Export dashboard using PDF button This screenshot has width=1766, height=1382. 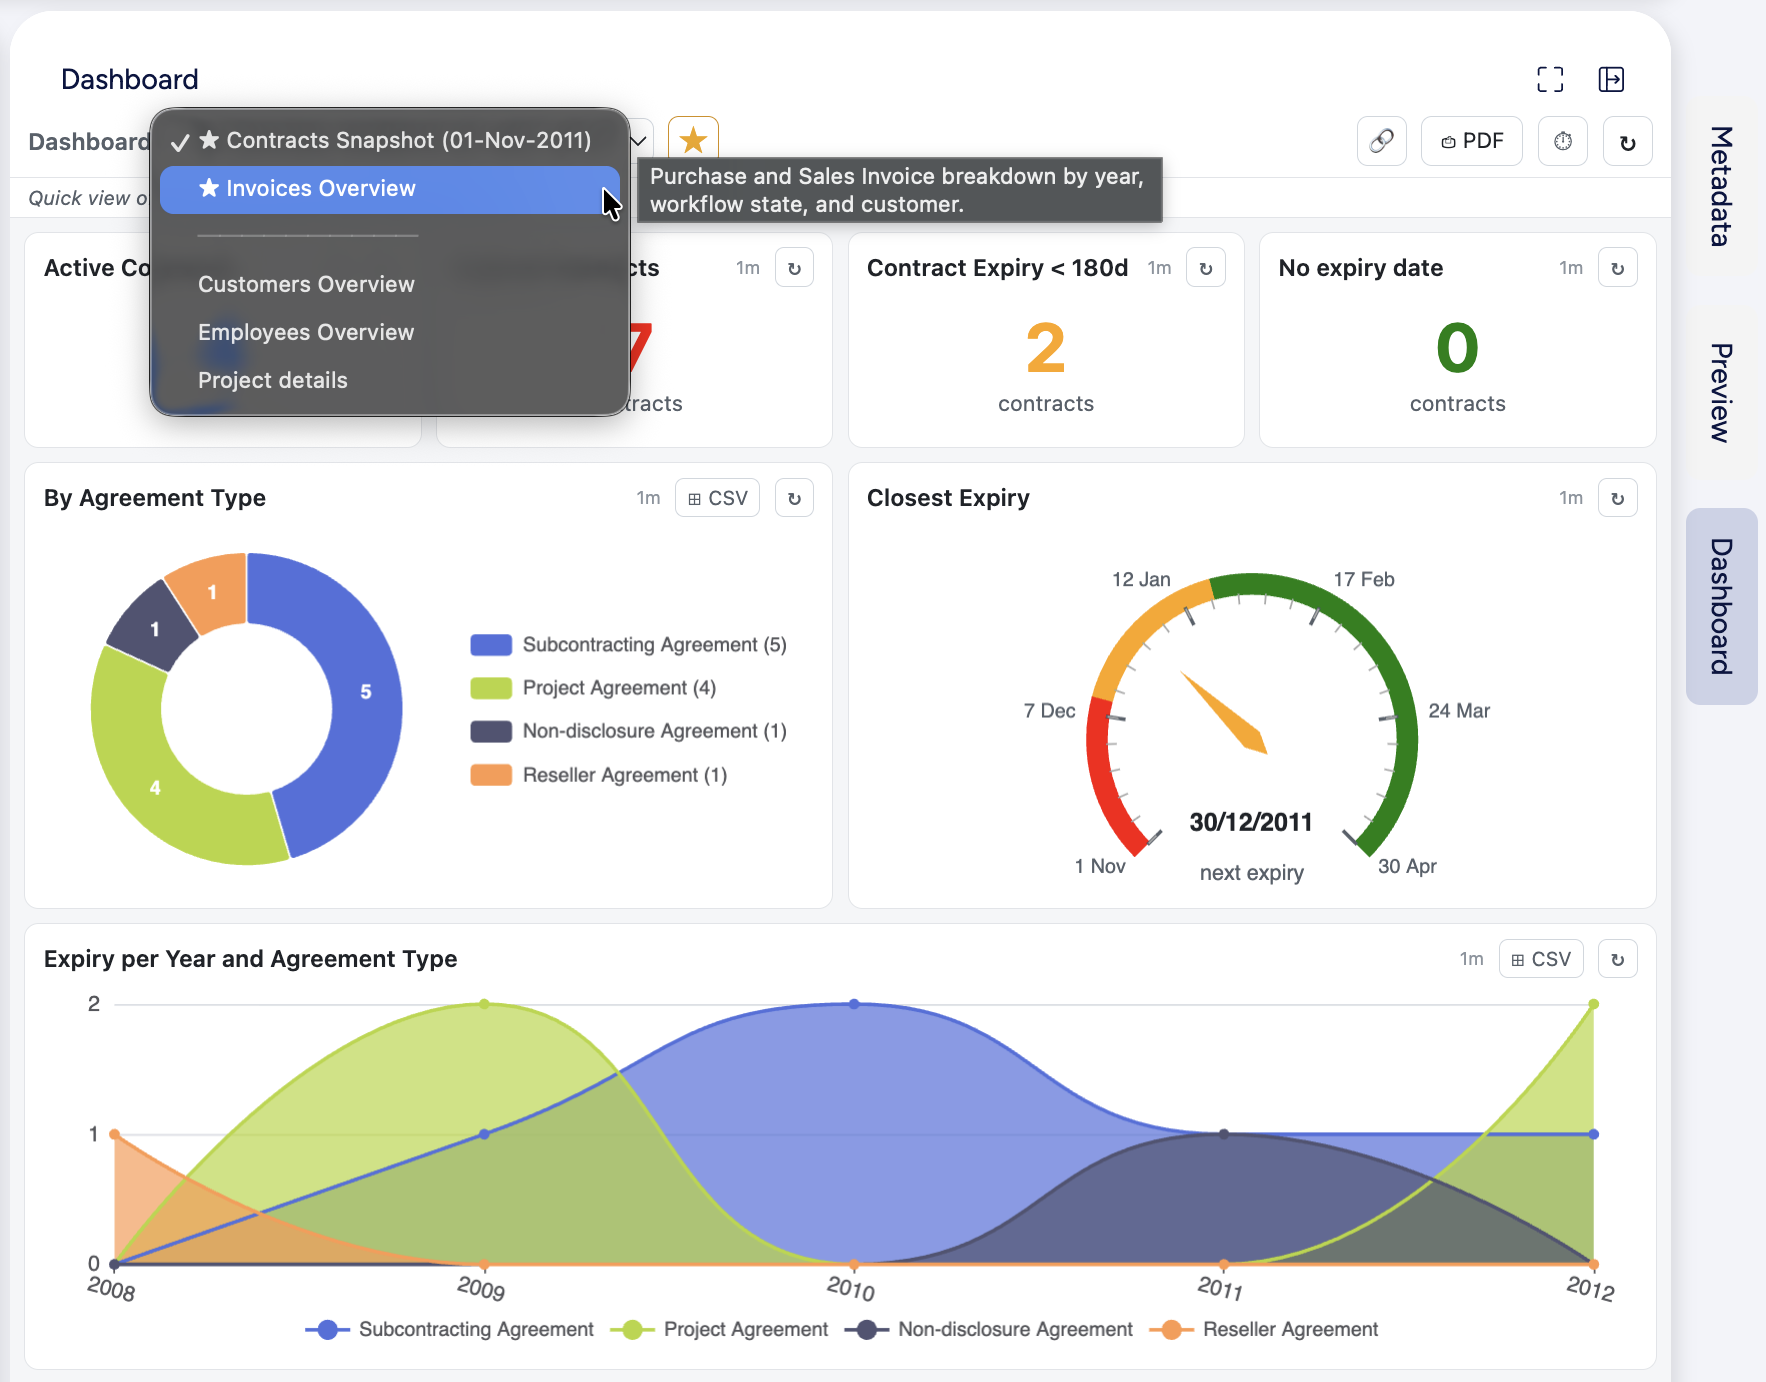(1472, 141)
